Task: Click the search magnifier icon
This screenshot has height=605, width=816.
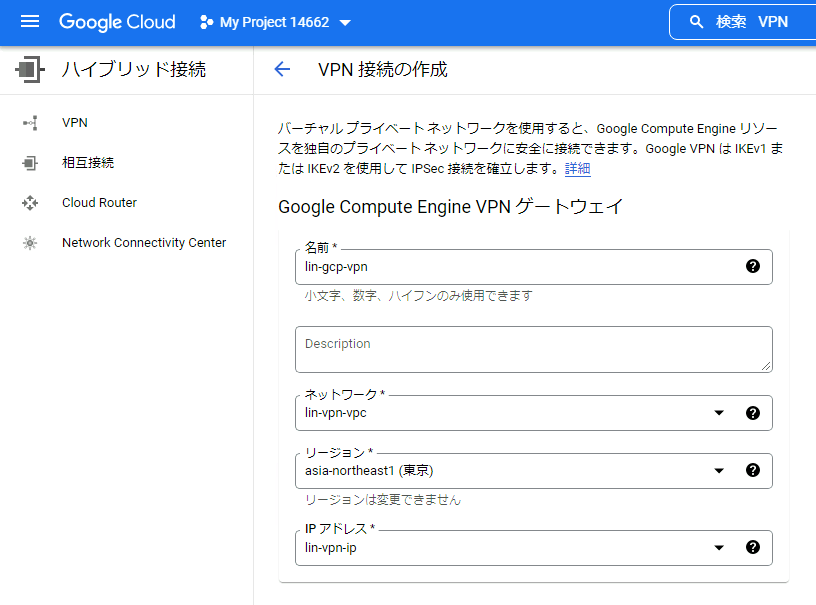Action: coord(697,22)
